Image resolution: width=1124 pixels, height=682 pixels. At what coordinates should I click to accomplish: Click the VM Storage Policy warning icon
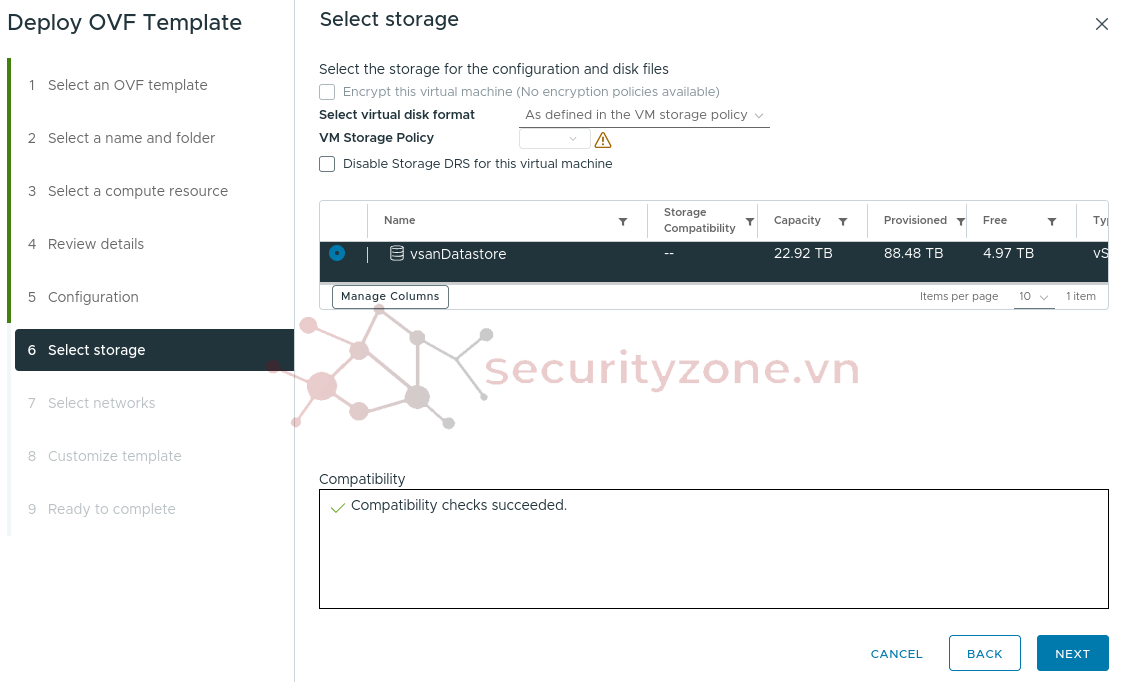coord(603,140)
